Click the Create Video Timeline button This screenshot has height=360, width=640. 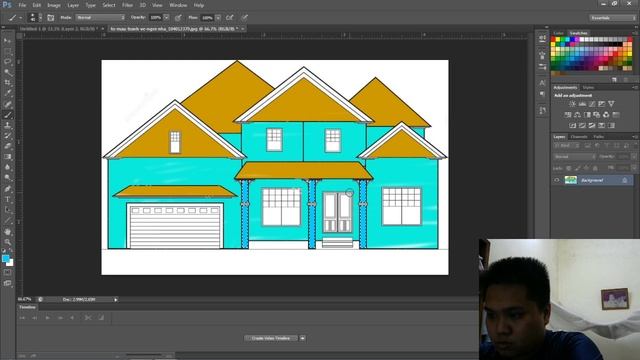click(x=271, y=338)
